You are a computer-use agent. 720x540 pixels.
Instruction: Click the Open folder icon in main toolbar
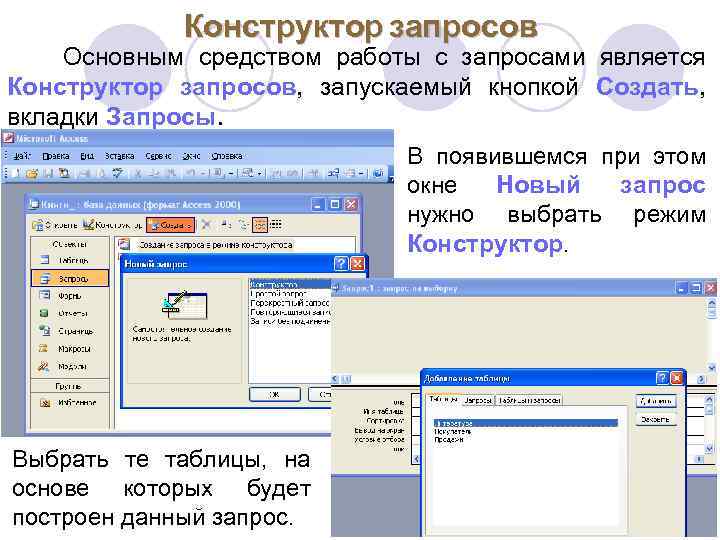pos(32,174)
